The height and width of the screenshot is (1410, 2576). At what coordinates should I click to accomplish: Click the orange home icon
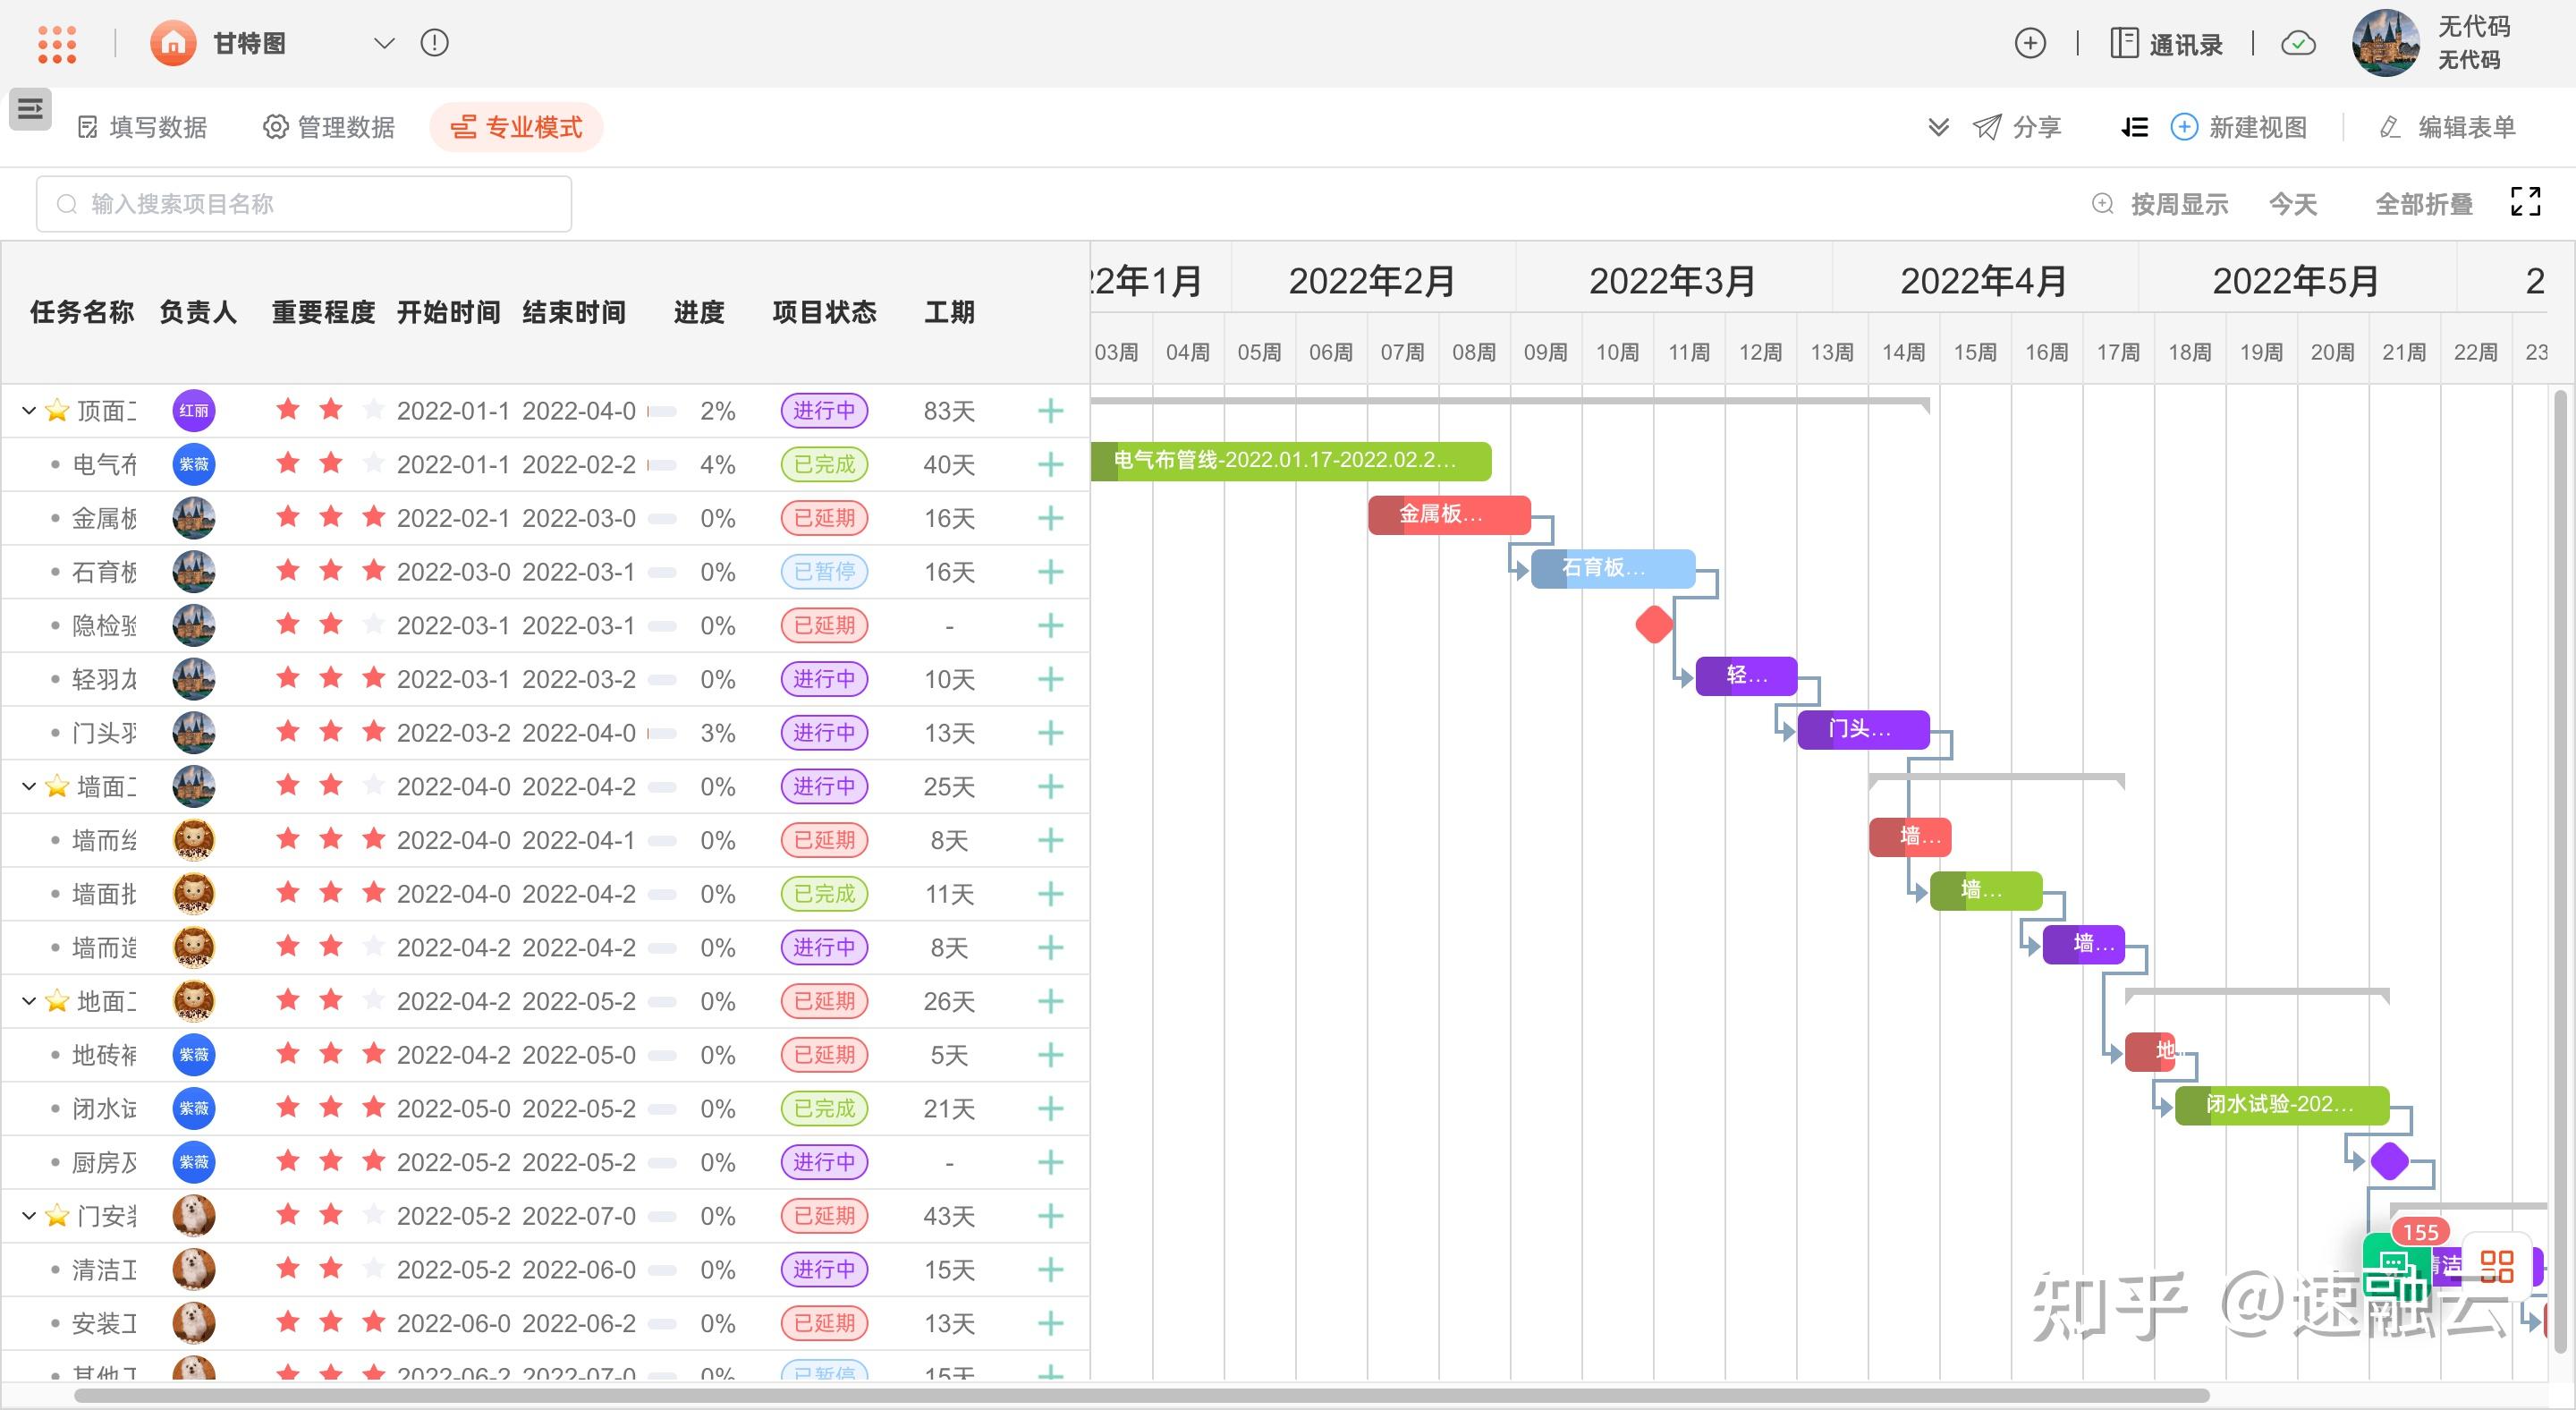pyautogui.click(x=173, y=44)
